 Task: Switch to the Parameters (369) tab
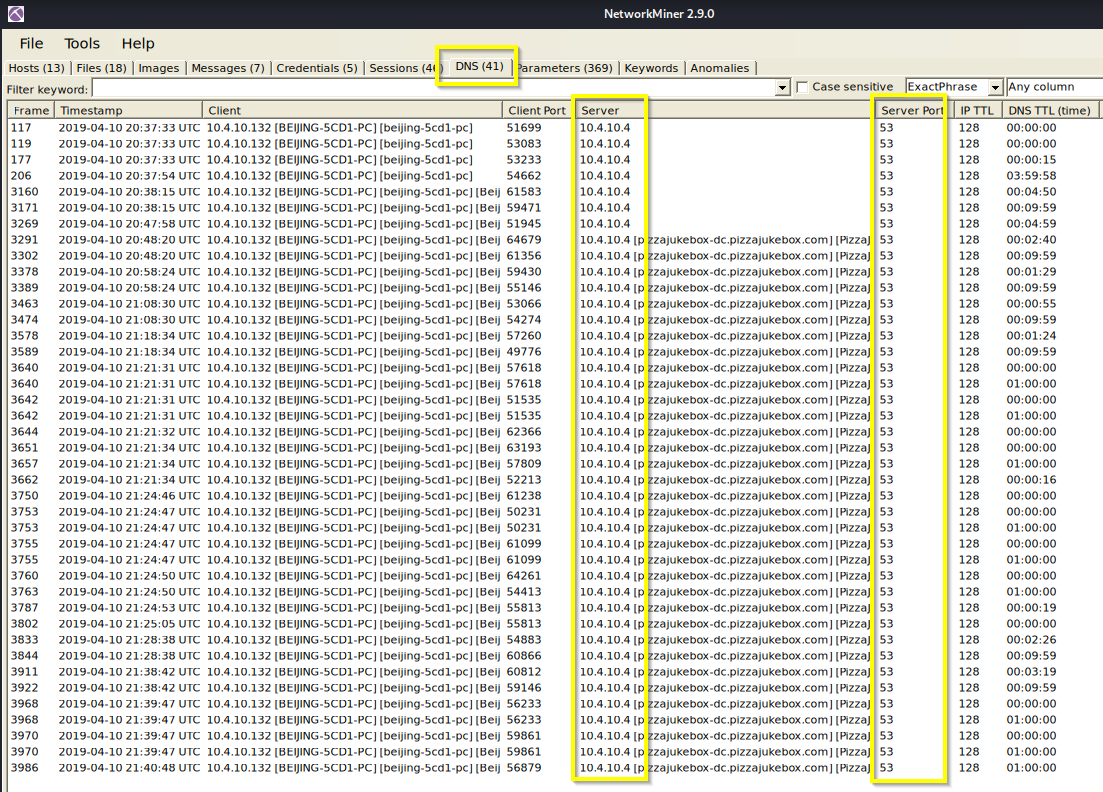pos(564,68)
